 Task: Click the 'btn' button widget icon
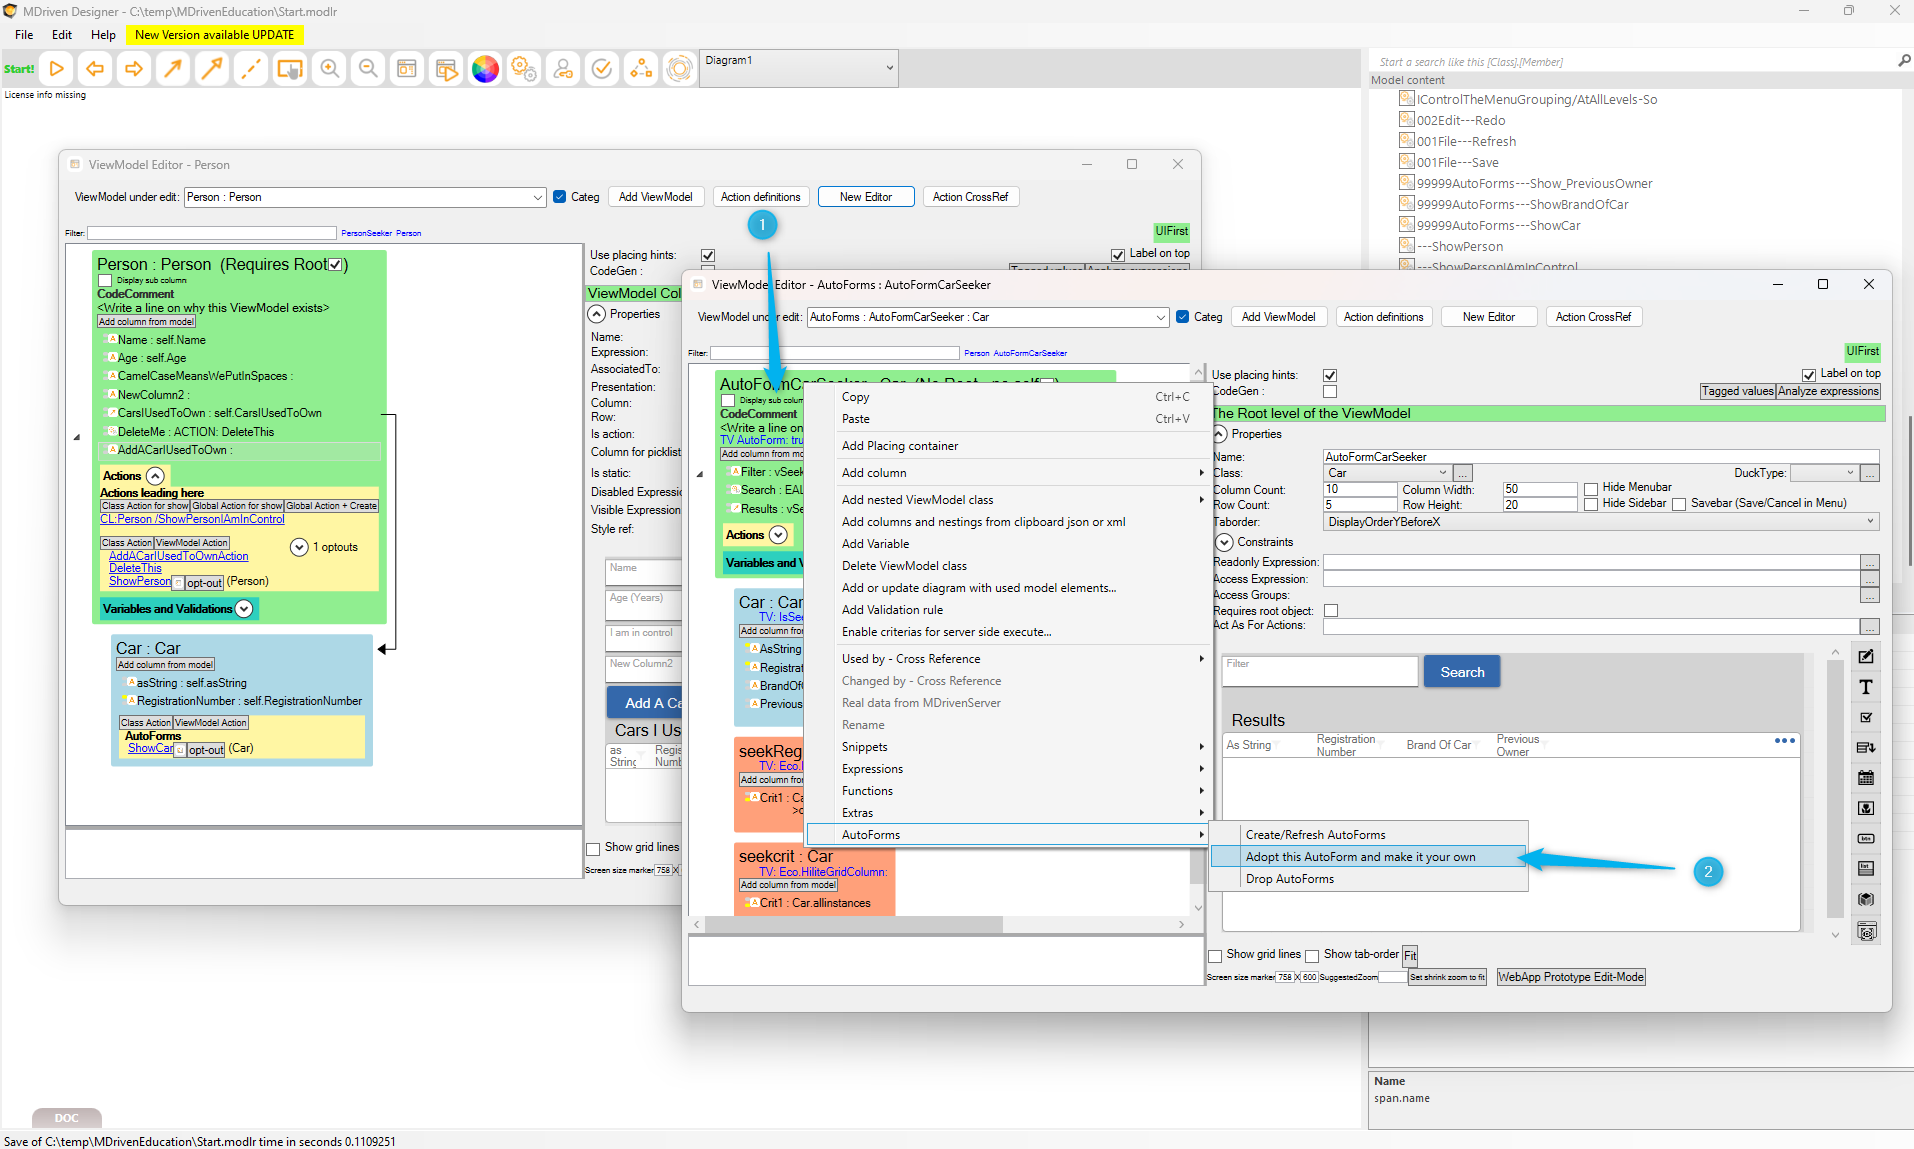tap(1866, 838)
